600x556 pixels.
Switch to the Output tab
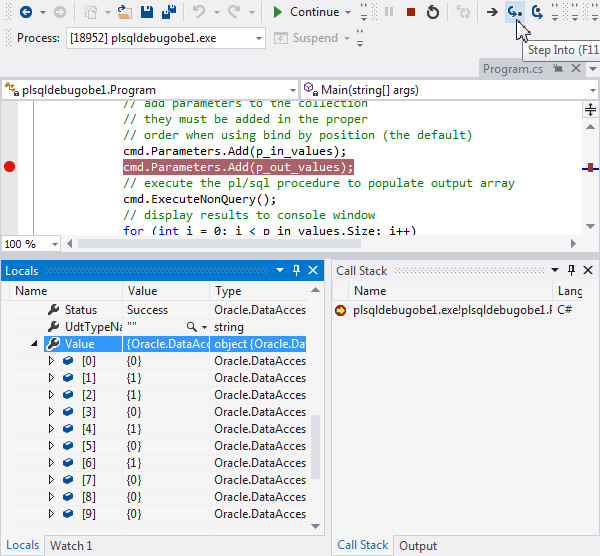coord(418,546)
